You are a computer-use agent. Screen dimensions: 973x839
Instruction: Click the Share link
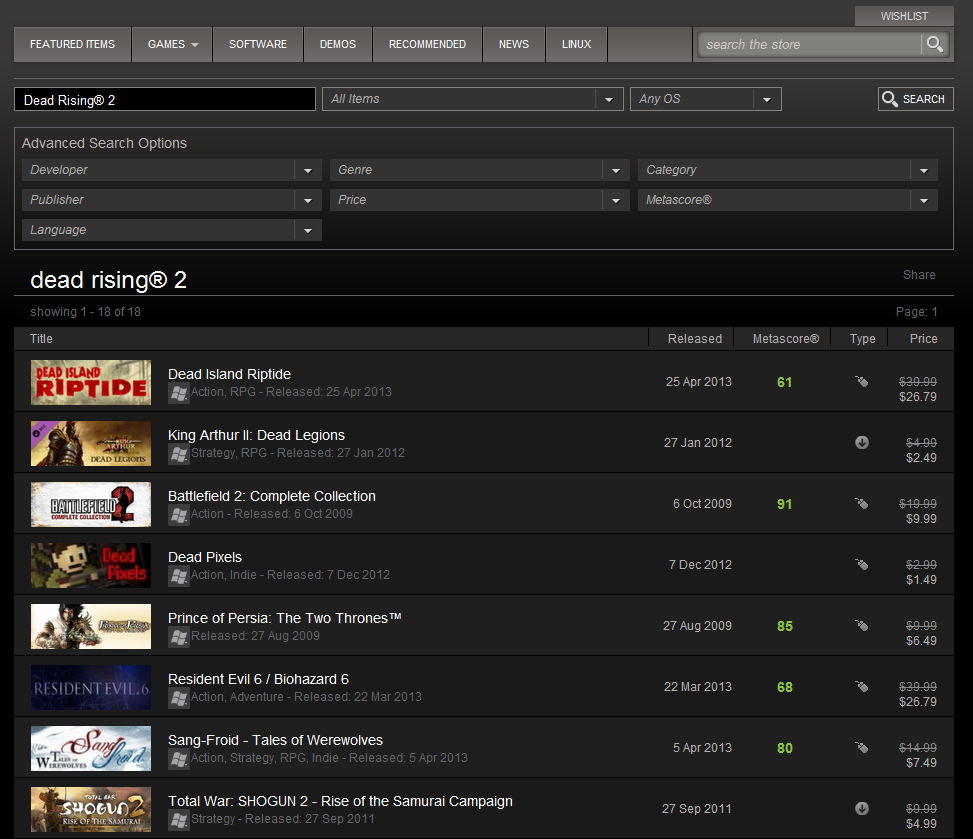919,275
